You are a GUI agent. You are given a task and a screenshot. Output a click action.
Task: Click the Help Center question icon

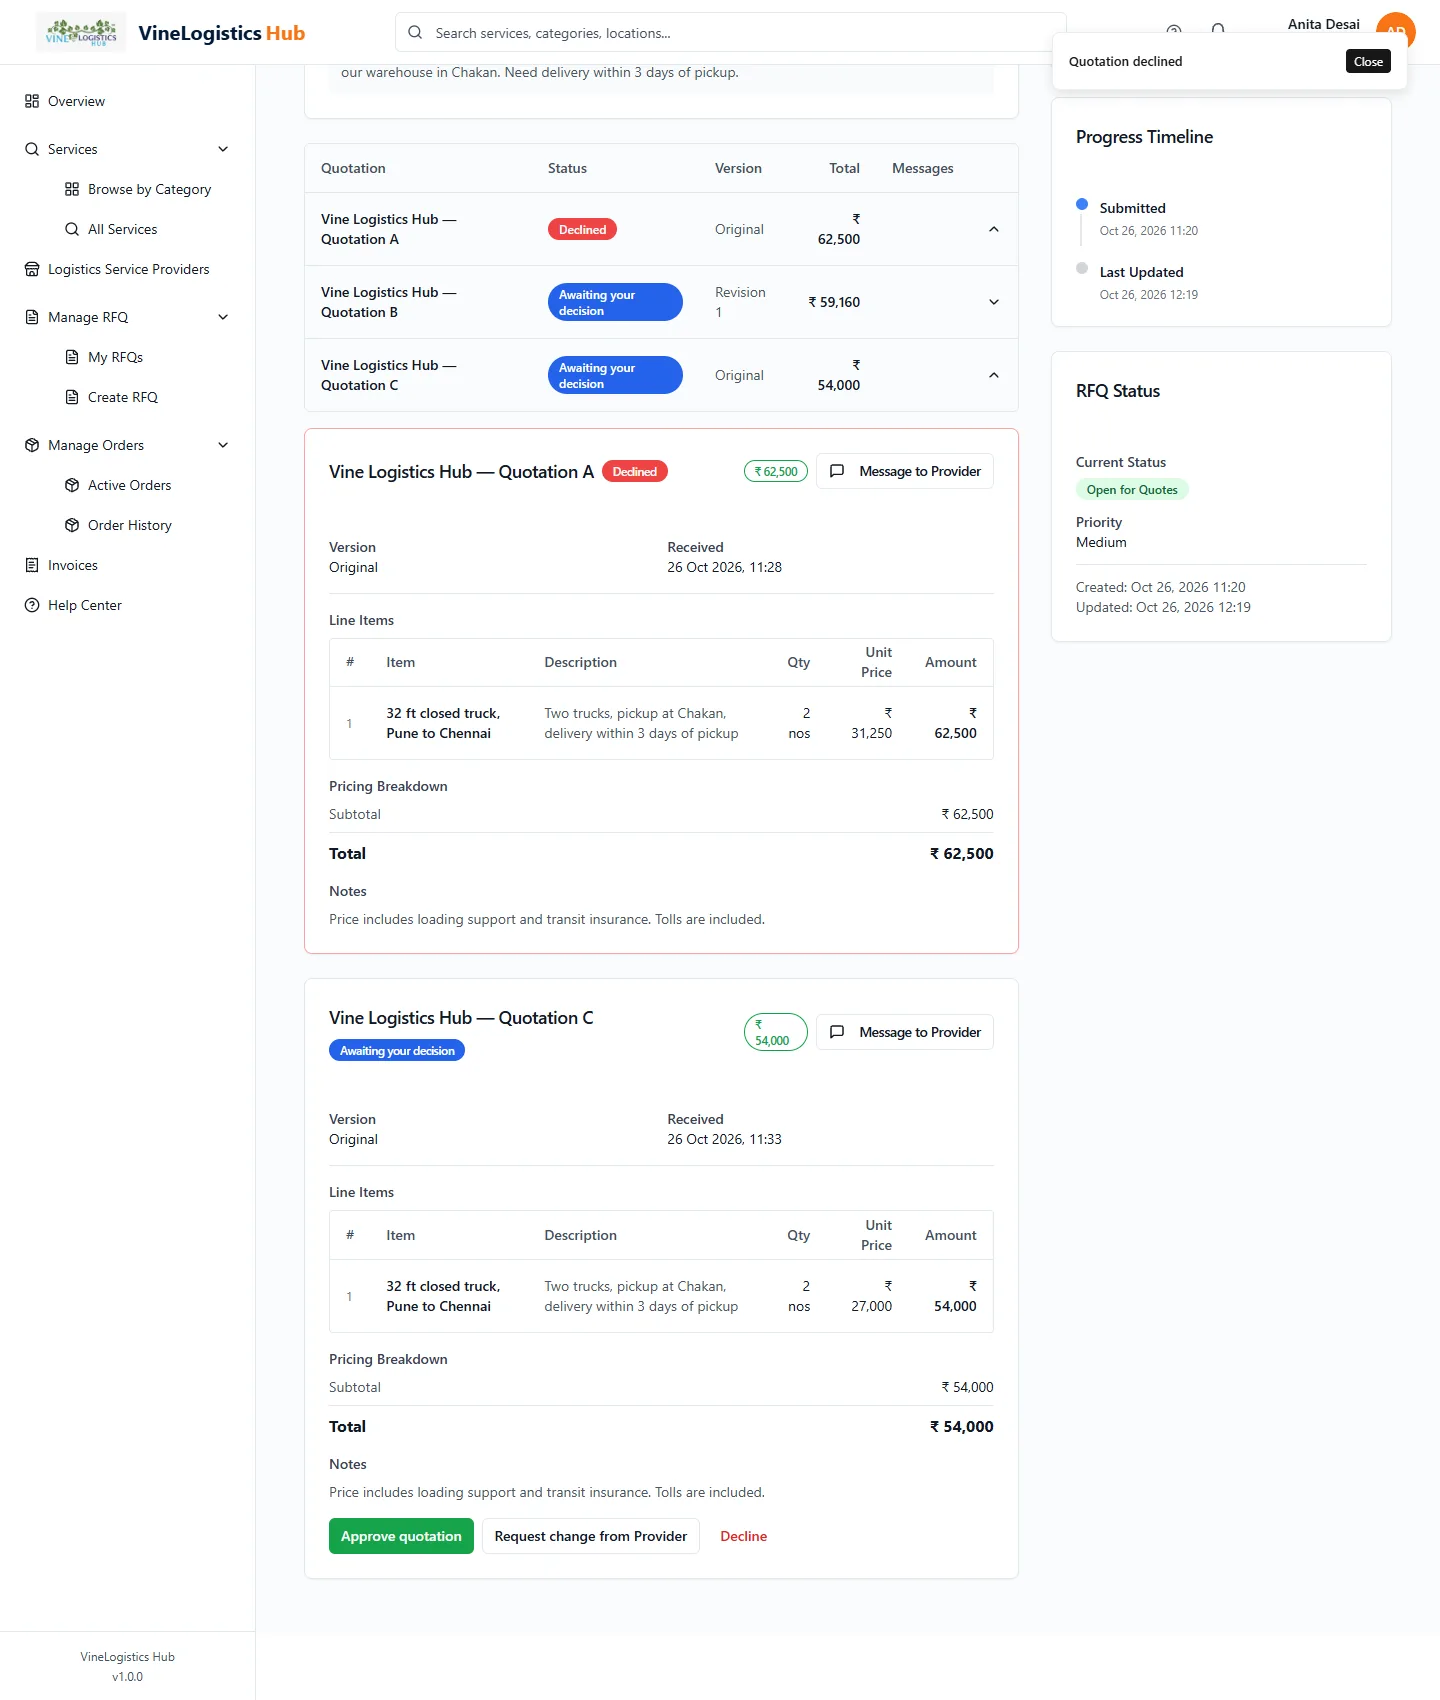32,605
